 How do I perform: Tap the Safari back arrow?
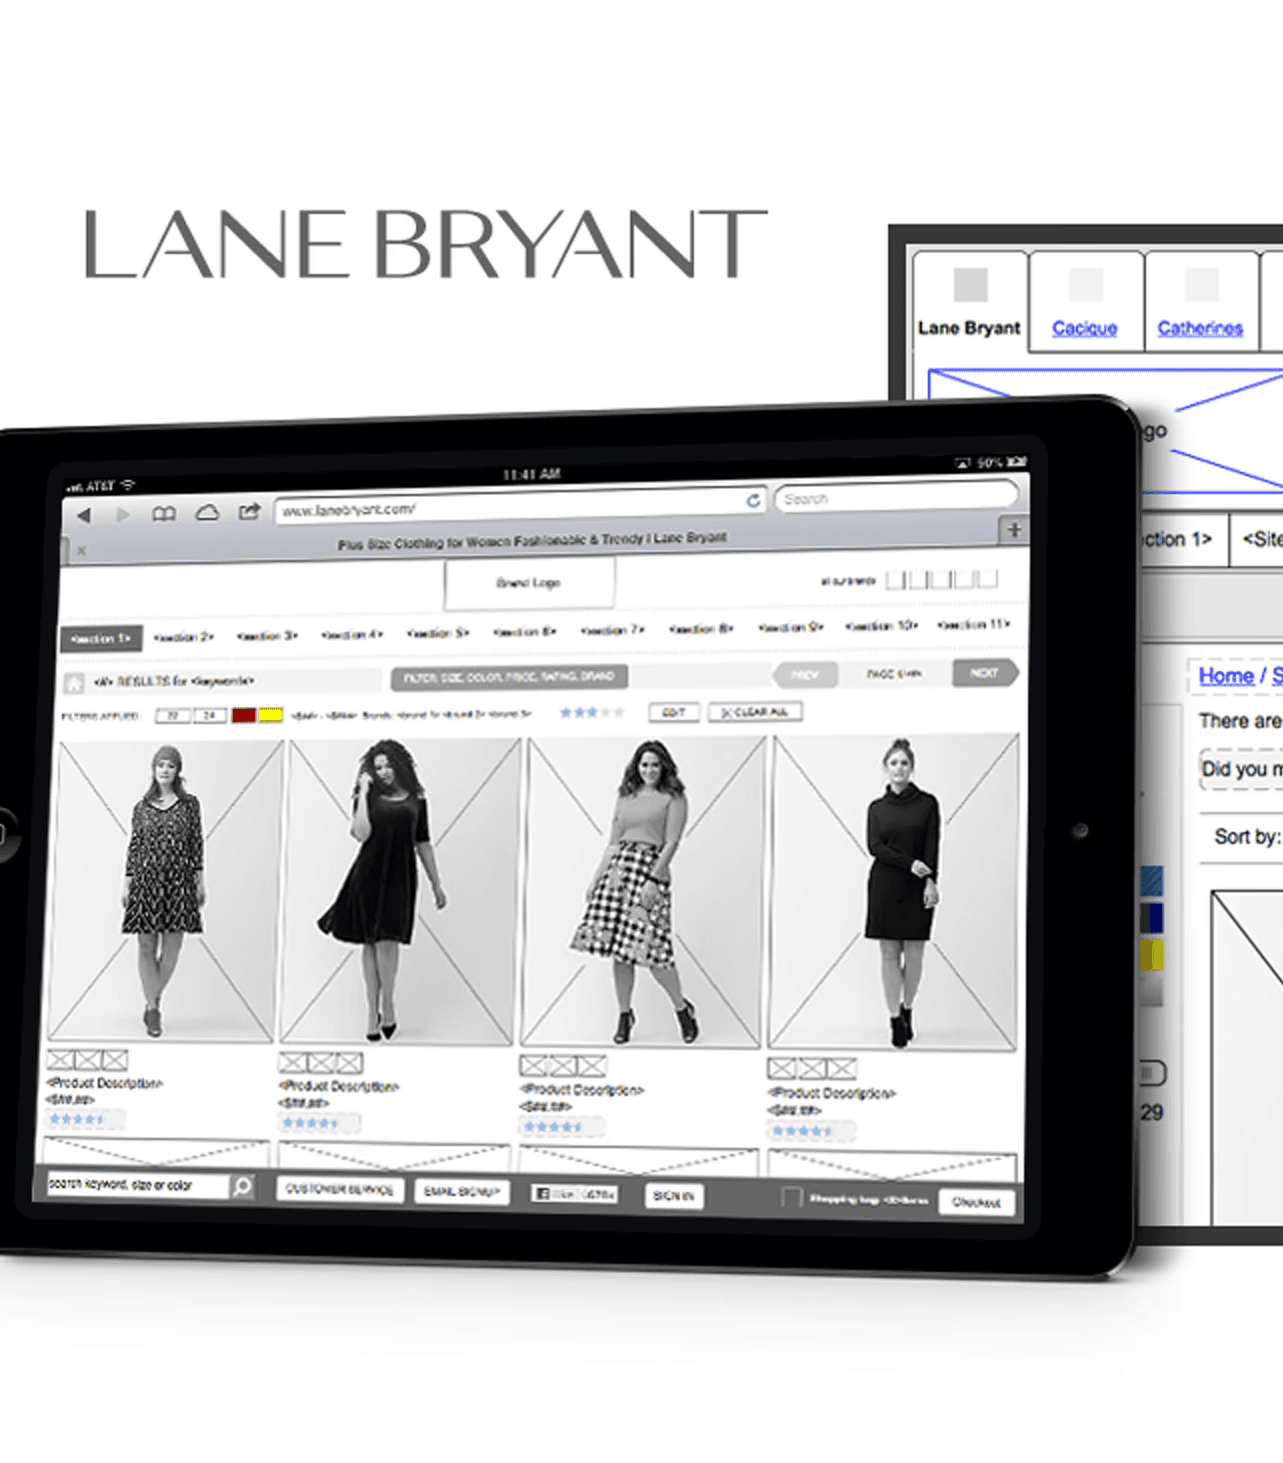click(84, 515)
